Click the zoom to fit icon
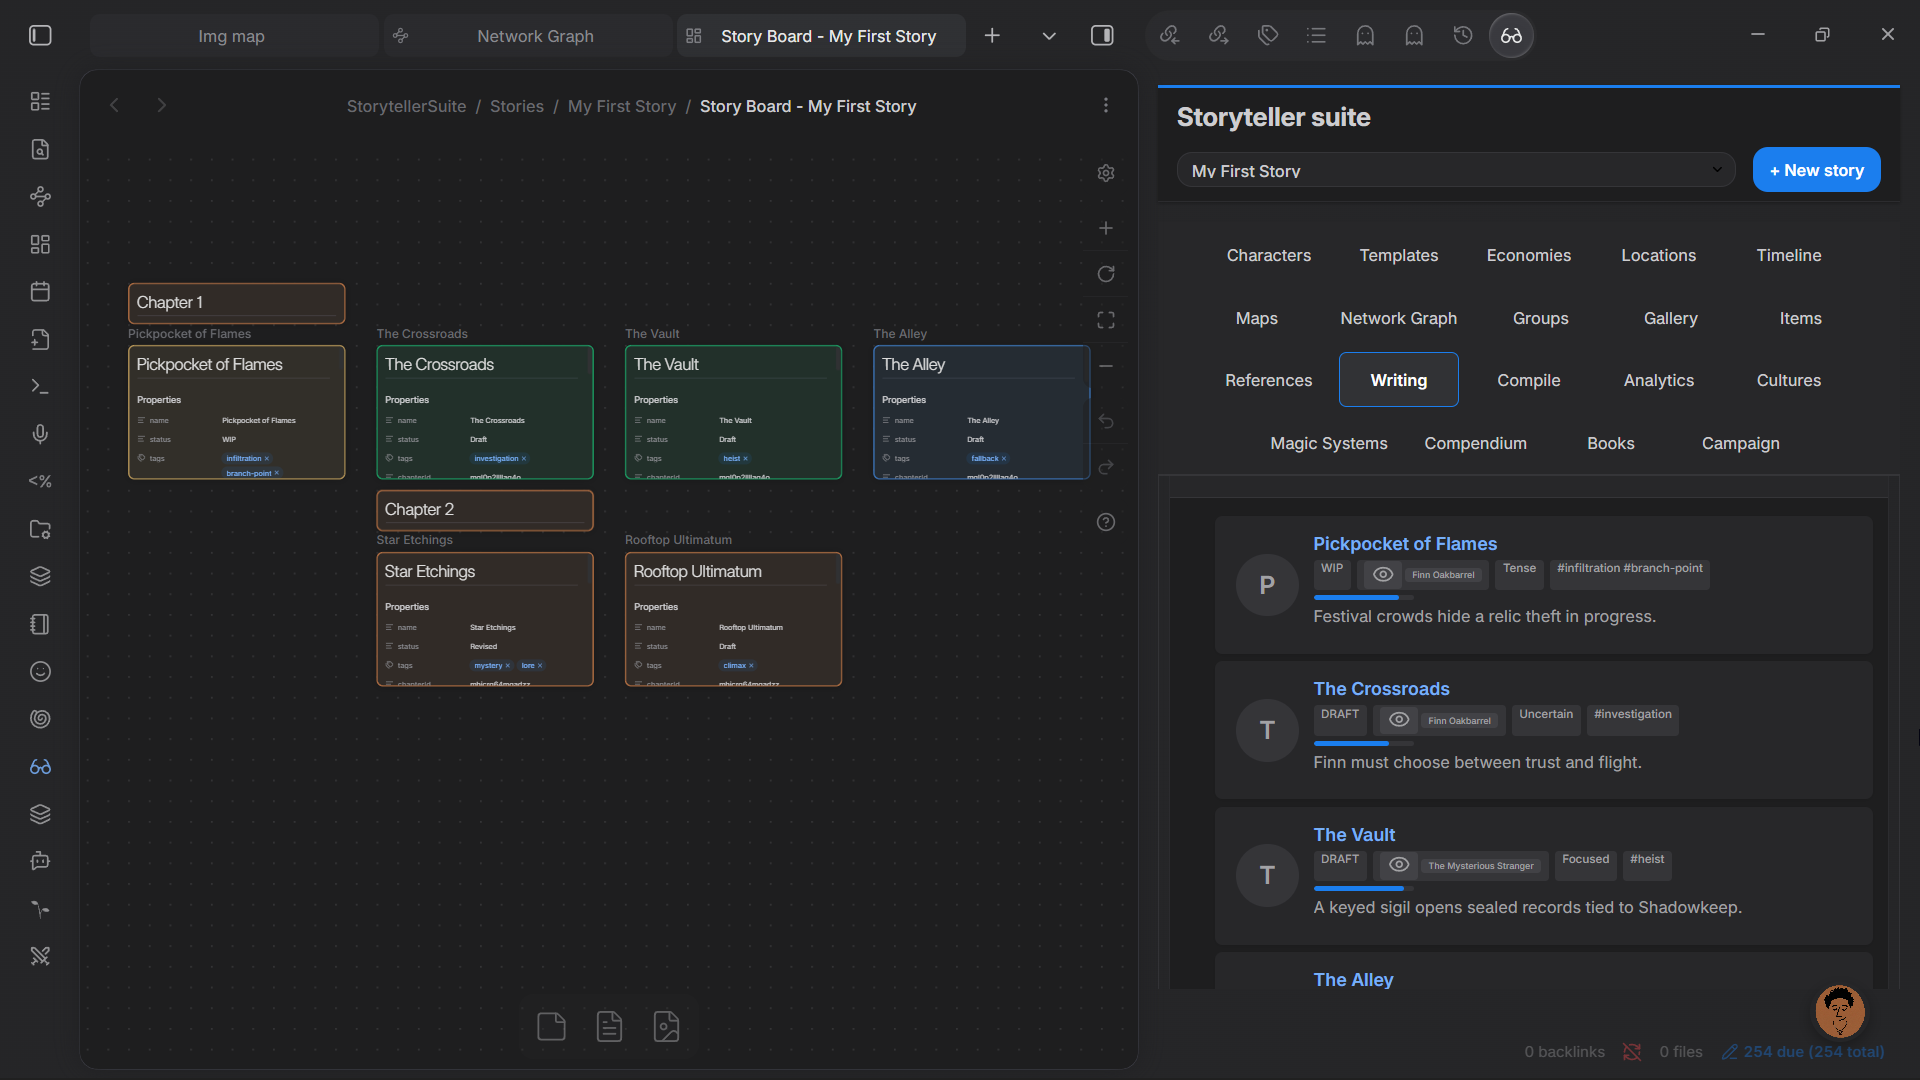Viewport: 1920px width, 1080px height. (1106, 320)
